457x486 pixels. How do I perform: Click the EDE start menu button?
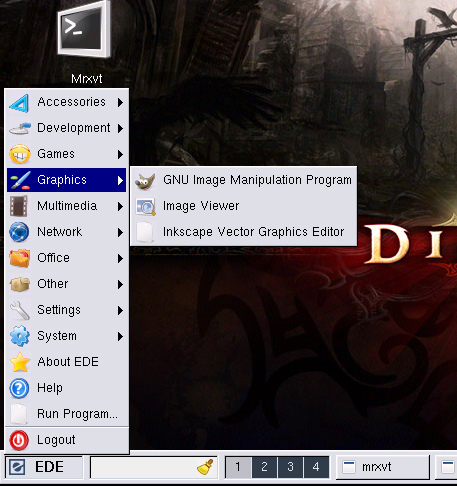(44, 467)
